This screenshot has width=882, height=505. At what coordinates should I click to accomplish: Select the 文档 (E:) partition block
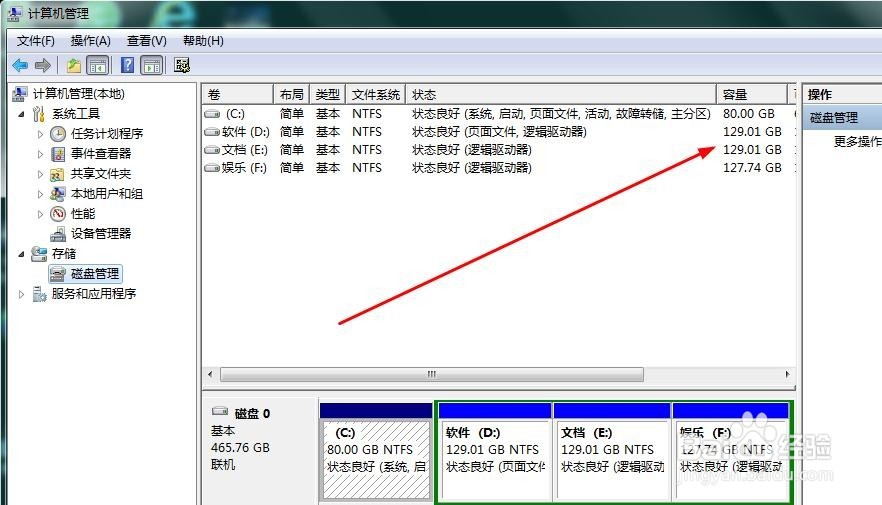[x=612, y=451]
